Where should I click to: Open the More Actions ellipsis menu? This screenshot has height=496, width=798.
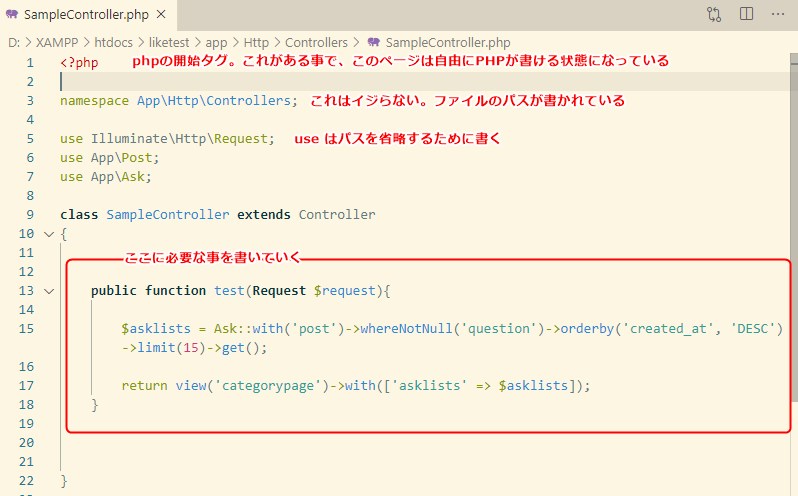pyautogui.click(x=778, y=14)
